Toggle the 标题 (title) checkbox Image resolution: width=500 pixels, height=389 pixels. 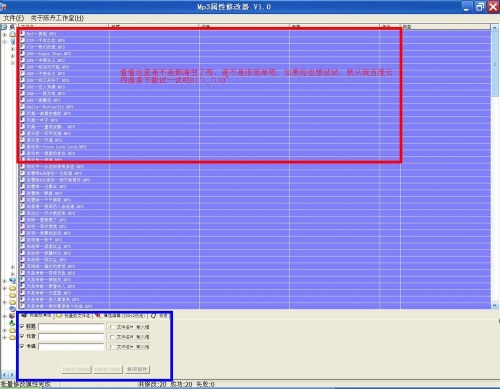[x=22, y=326]
